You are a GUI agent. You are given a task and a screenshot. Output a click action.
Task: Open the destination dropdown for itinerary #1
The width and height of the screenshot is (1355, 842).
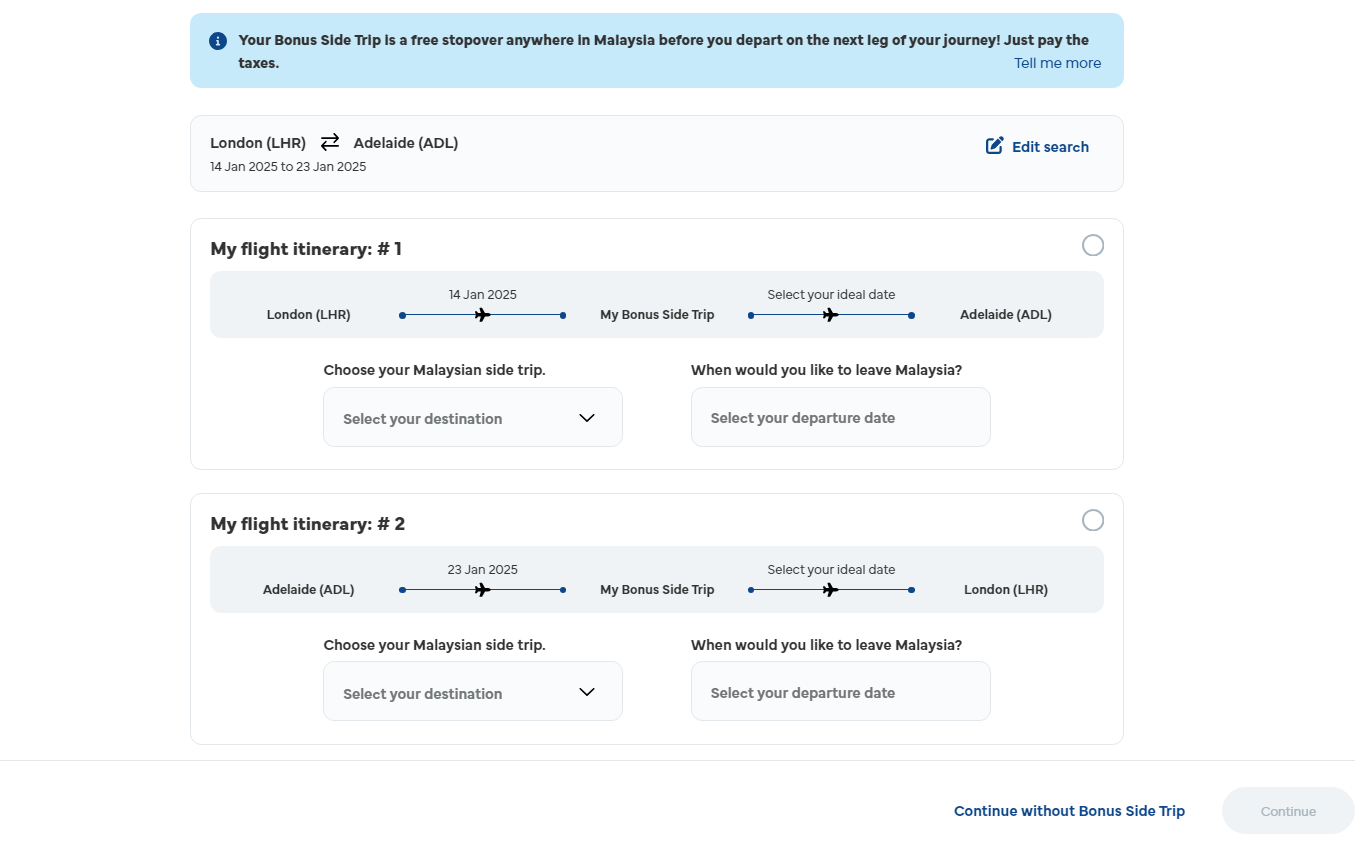(x=473, y=417)
